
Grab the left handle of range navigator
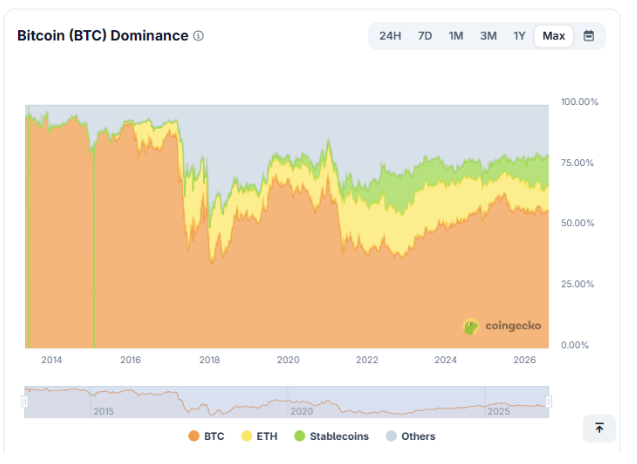coord(24,402)
